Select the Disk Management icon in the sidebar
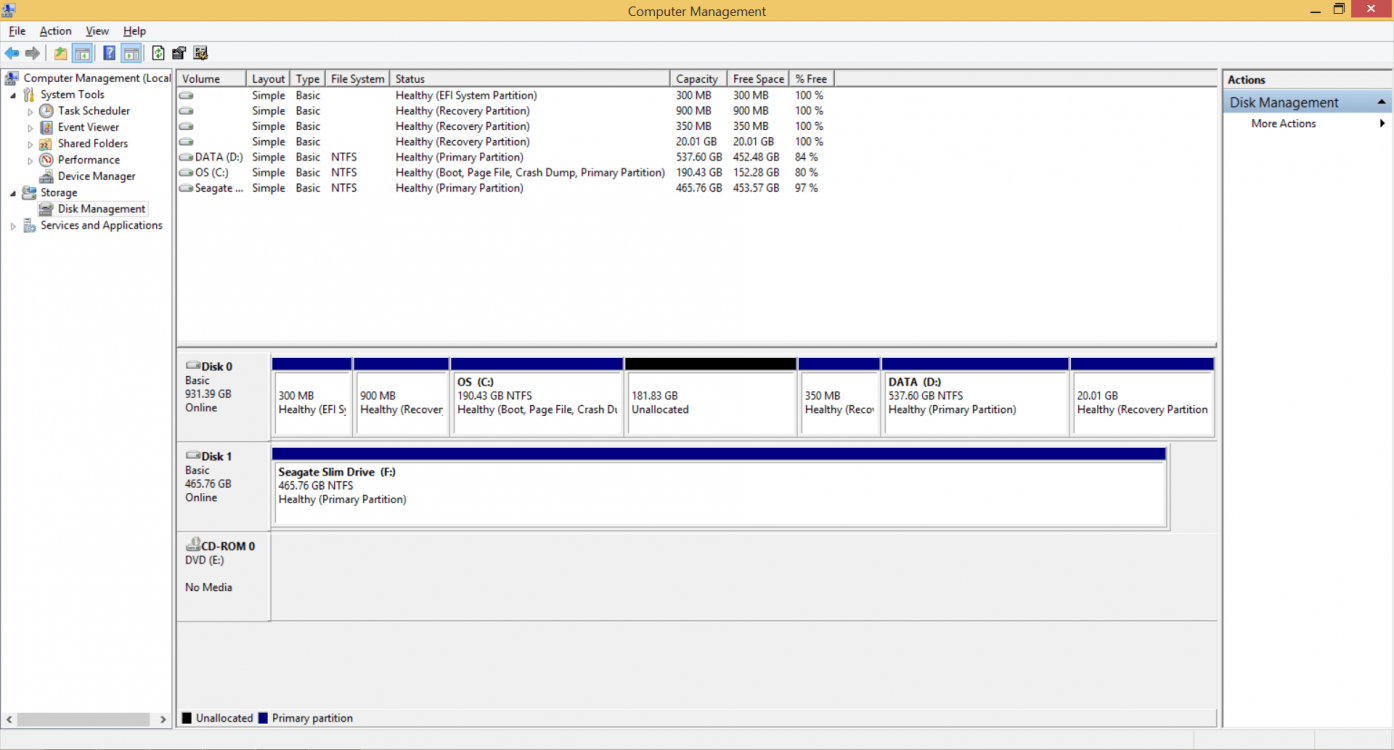 coord(45,208)
